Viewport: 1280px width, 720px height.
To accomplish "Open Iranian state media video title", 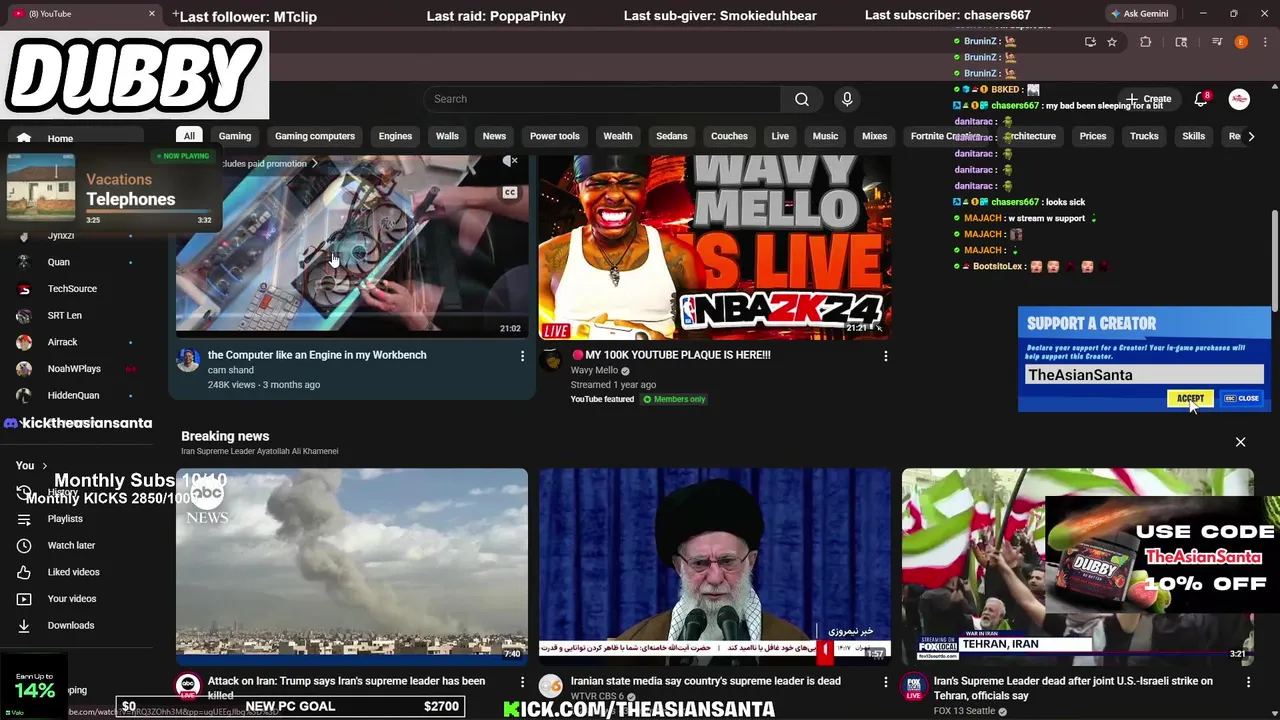I will 706,681.
